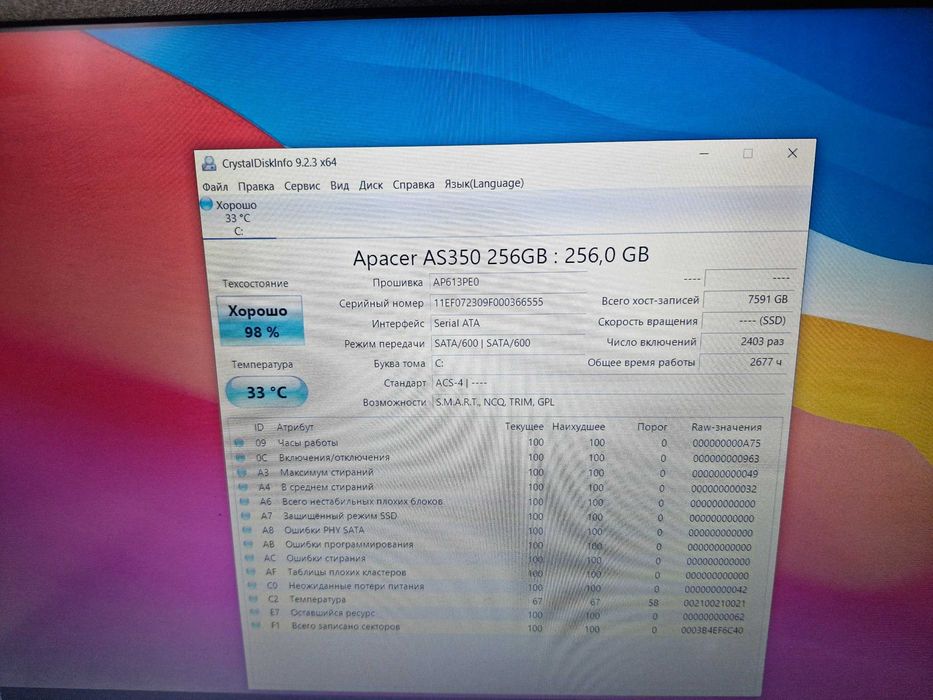Screen dimensions: 933x700
Task: Click the Хорошо 98 % health status button
Action: [x=261, y=320]
